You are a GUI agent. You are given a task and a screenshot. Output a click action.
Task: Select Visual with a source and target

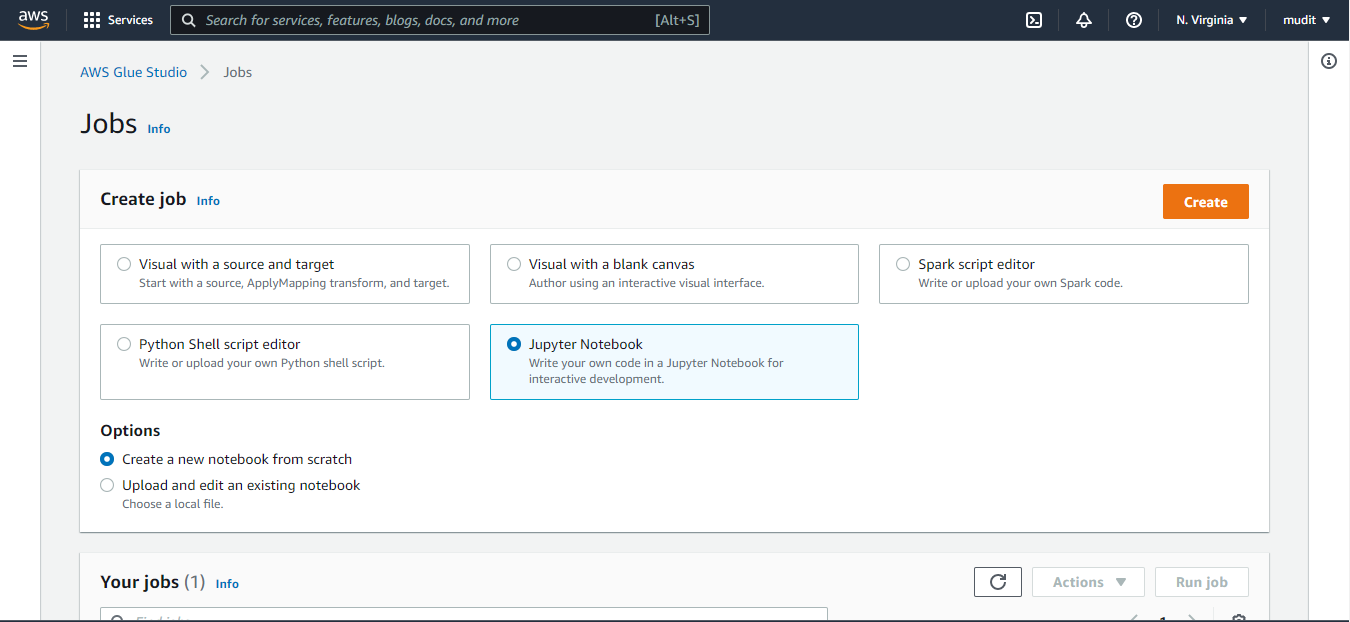coord(124,264)
